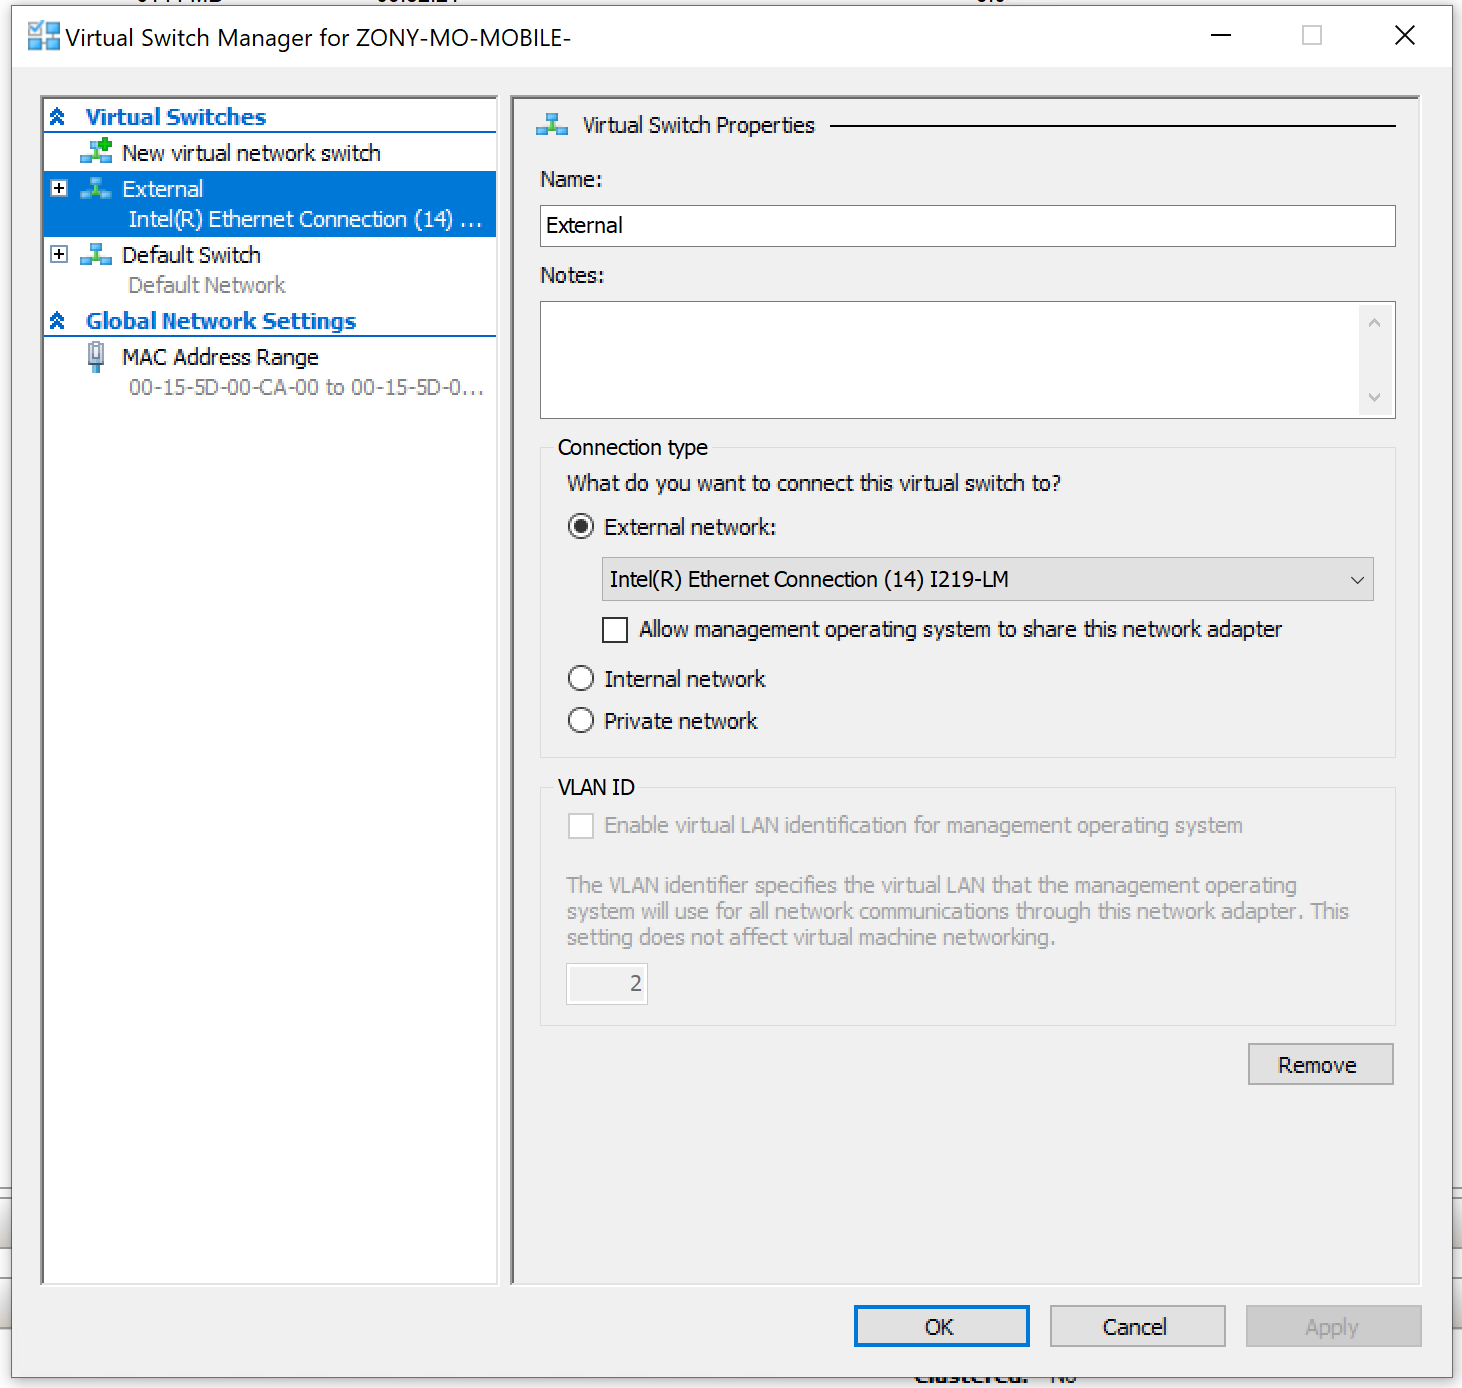Enable sharing adapter with management operating system
This screenshot has width=1462, height=1388.
pos(614,630)
